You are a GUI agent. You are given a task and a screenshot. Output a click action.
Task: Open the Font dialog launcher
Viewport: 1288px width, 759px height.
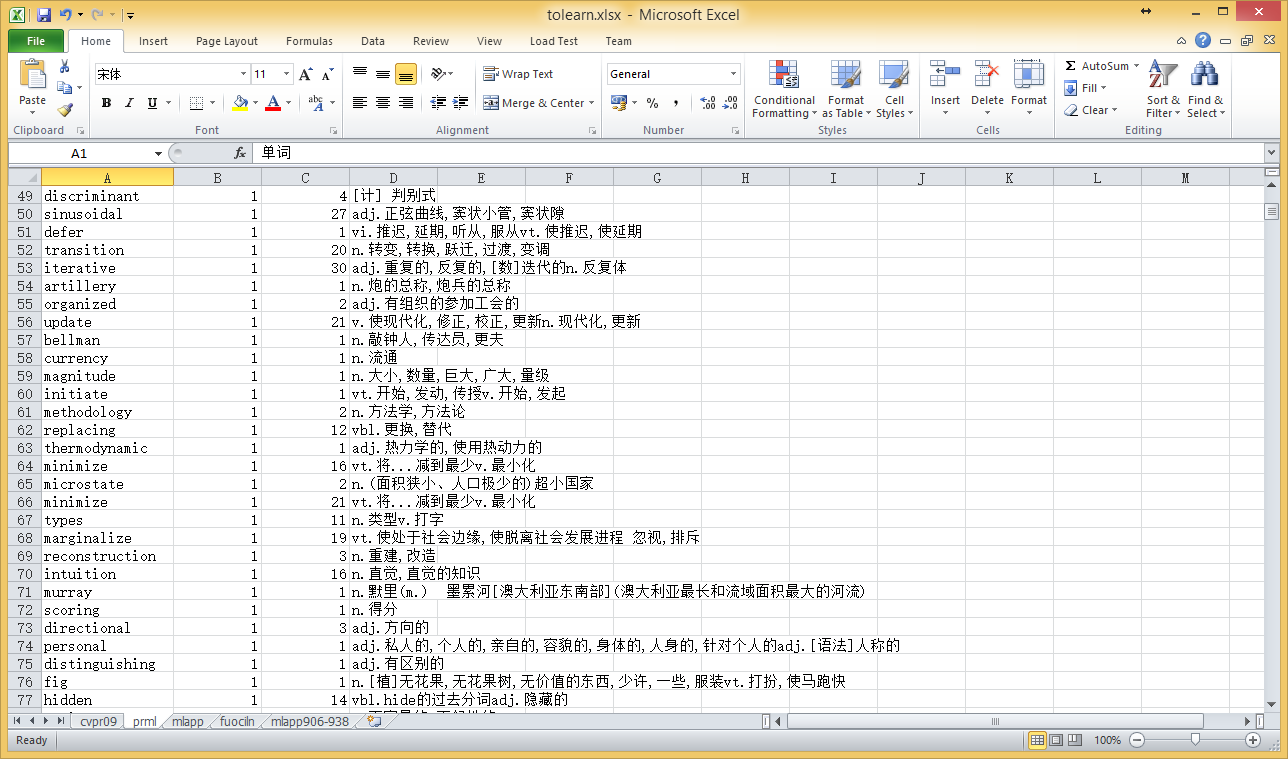coord(334,131)
